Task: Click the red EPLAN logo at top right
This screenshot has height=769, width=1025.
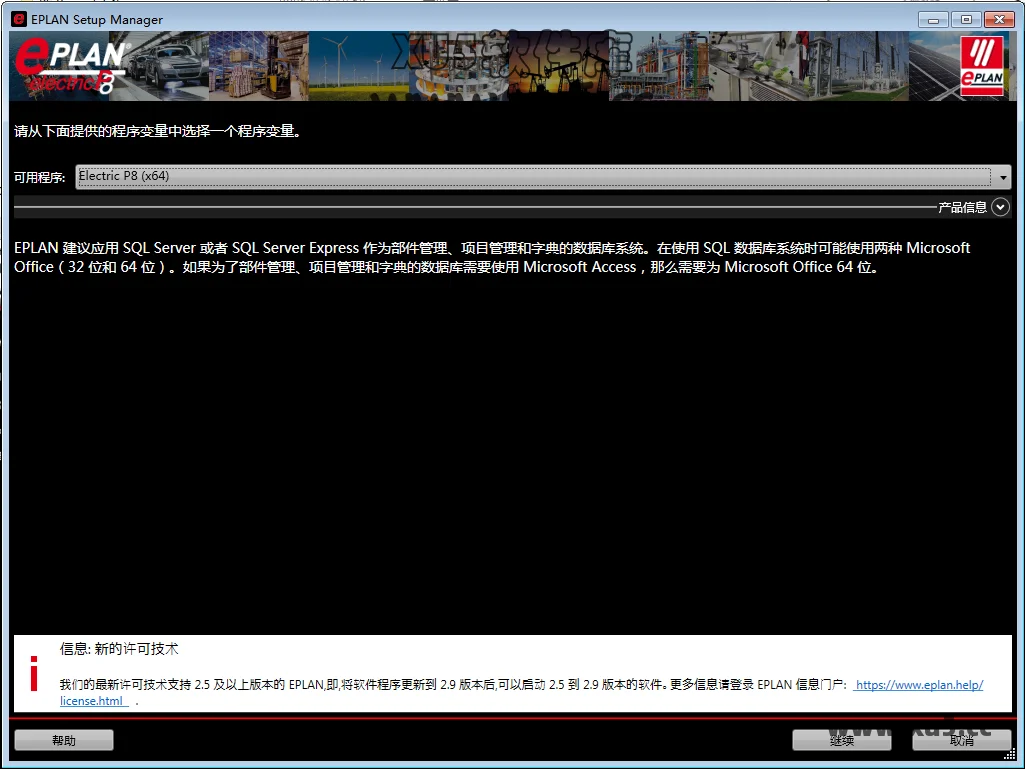Action: click(x=981, y=67)
